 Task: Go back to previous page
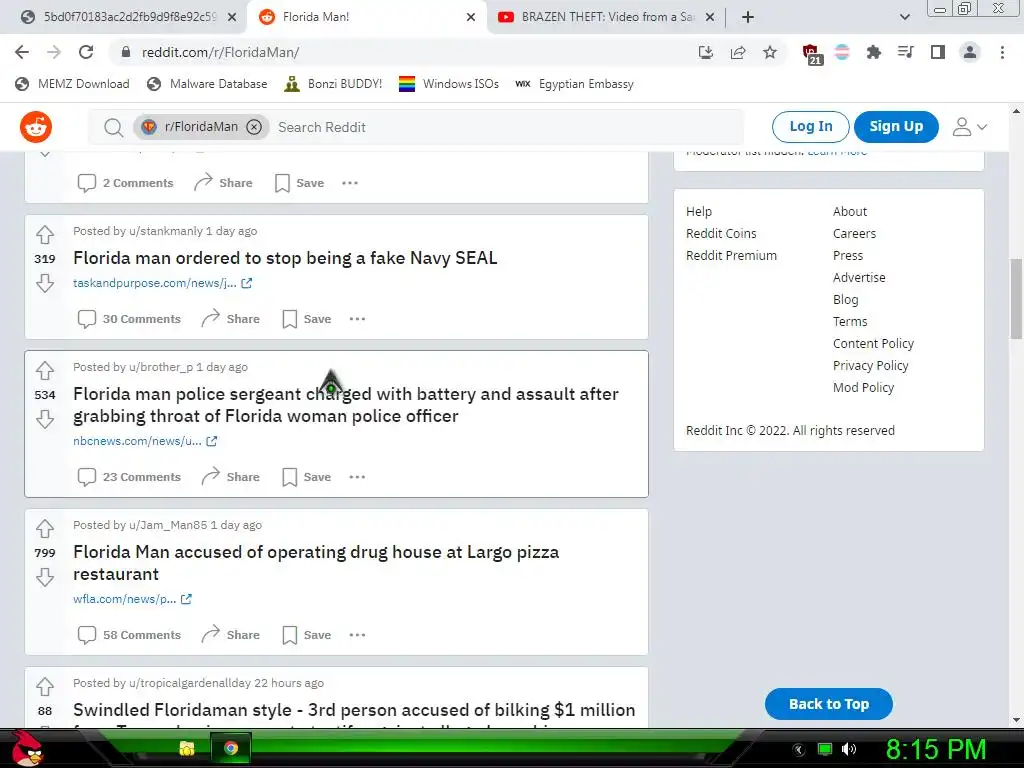22,52
